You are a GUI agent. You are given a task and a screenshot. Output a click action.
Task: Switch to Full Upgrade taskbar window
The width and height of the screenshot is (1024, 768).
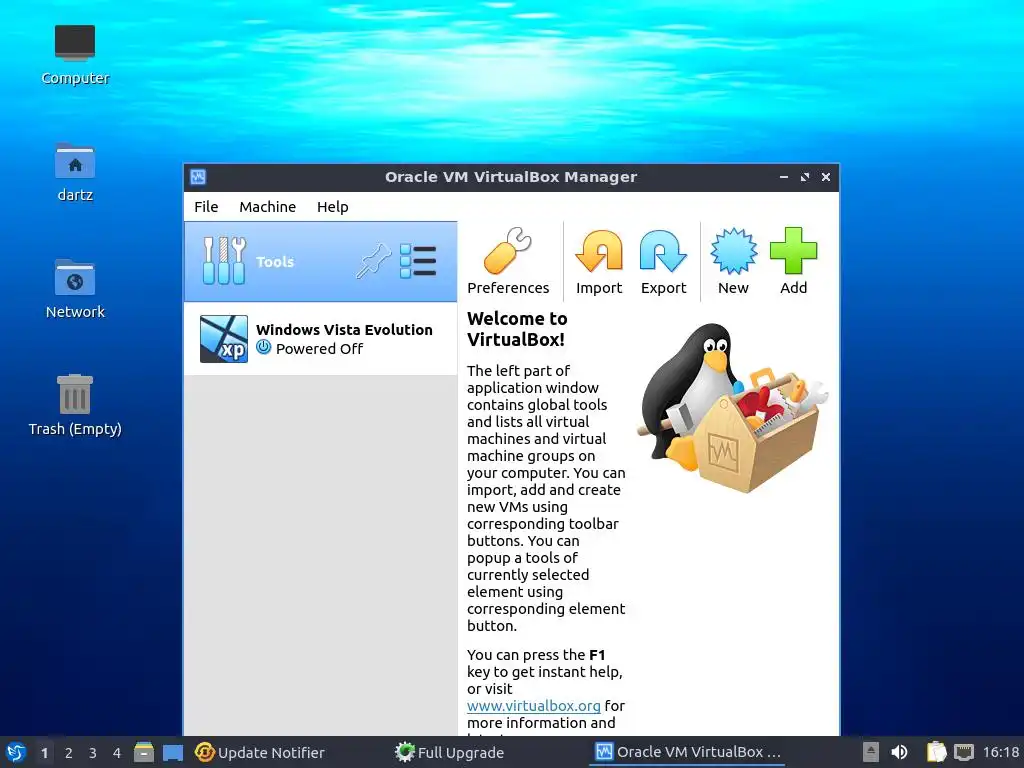pos(490,752)
